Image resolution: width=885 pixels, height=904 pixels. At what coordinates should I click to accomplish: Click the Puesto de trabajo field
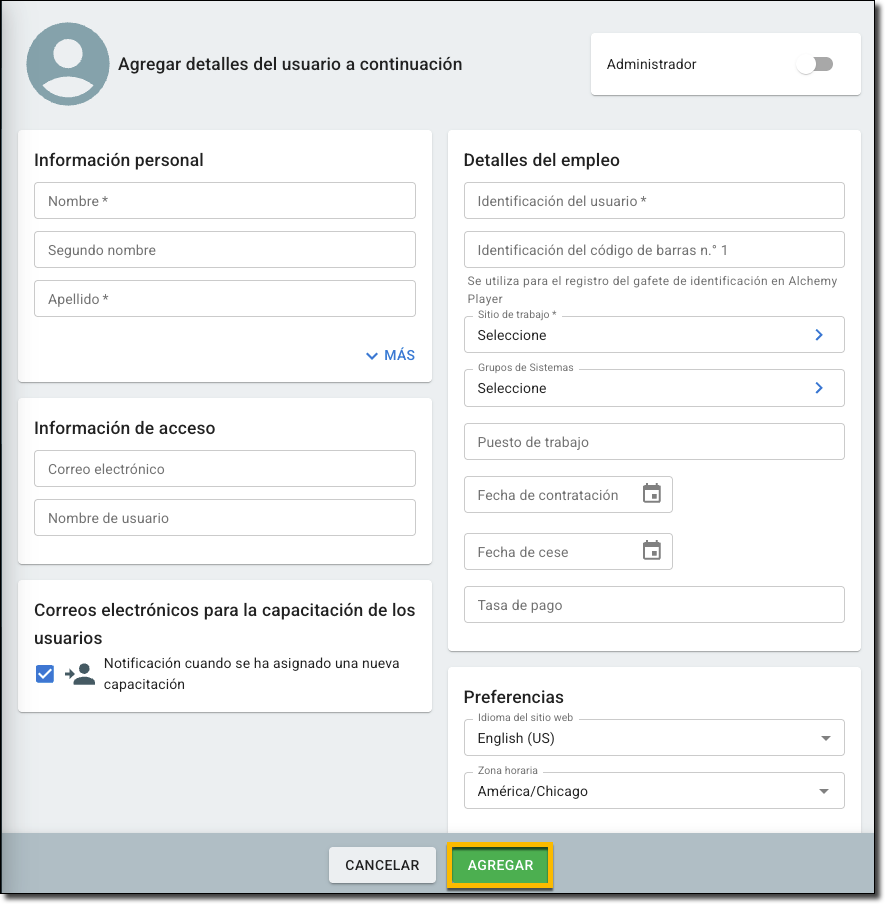click(654, 442)
